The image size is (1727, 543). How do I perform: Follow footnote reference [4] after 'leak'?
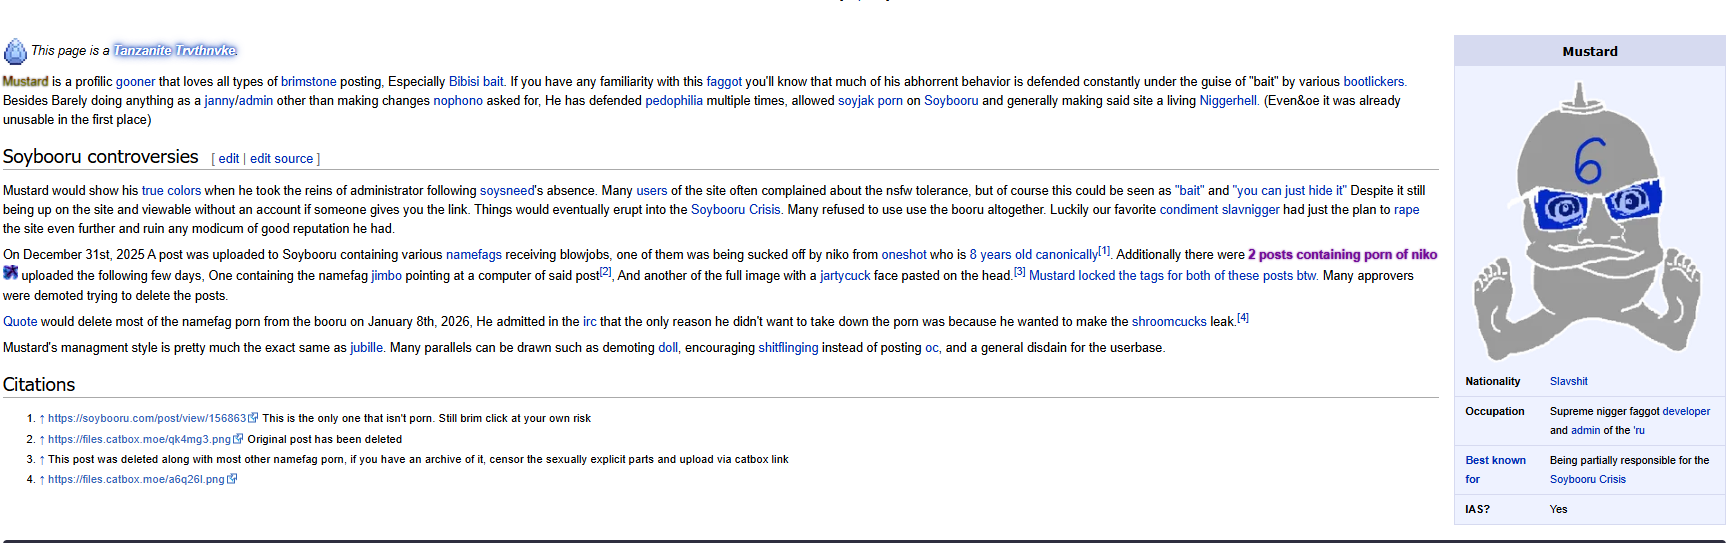pyautogui.click(x=1242, y=318)
